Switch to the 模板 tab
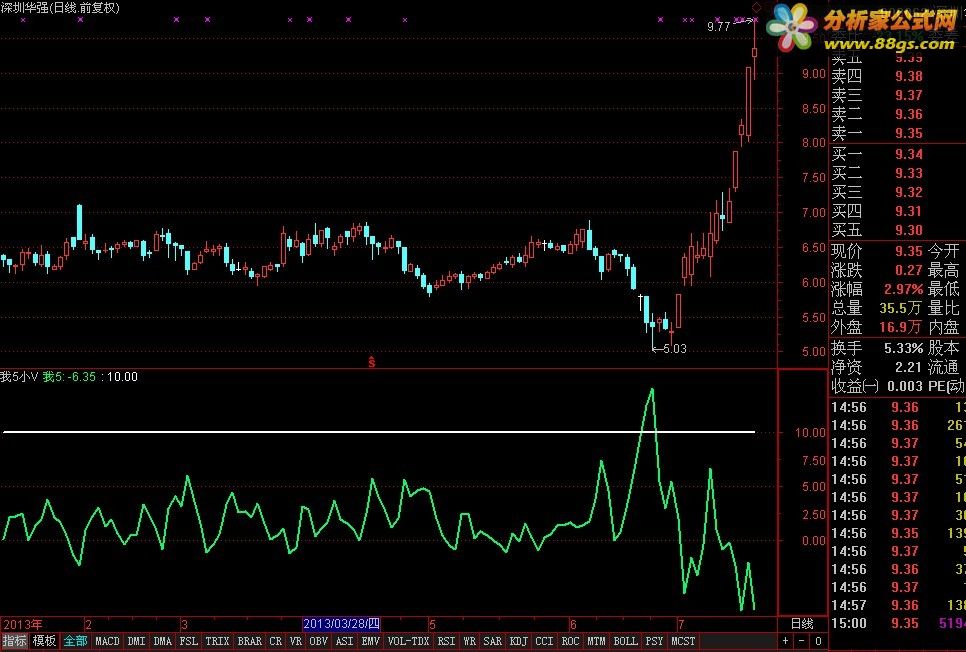 click(44, 641)
